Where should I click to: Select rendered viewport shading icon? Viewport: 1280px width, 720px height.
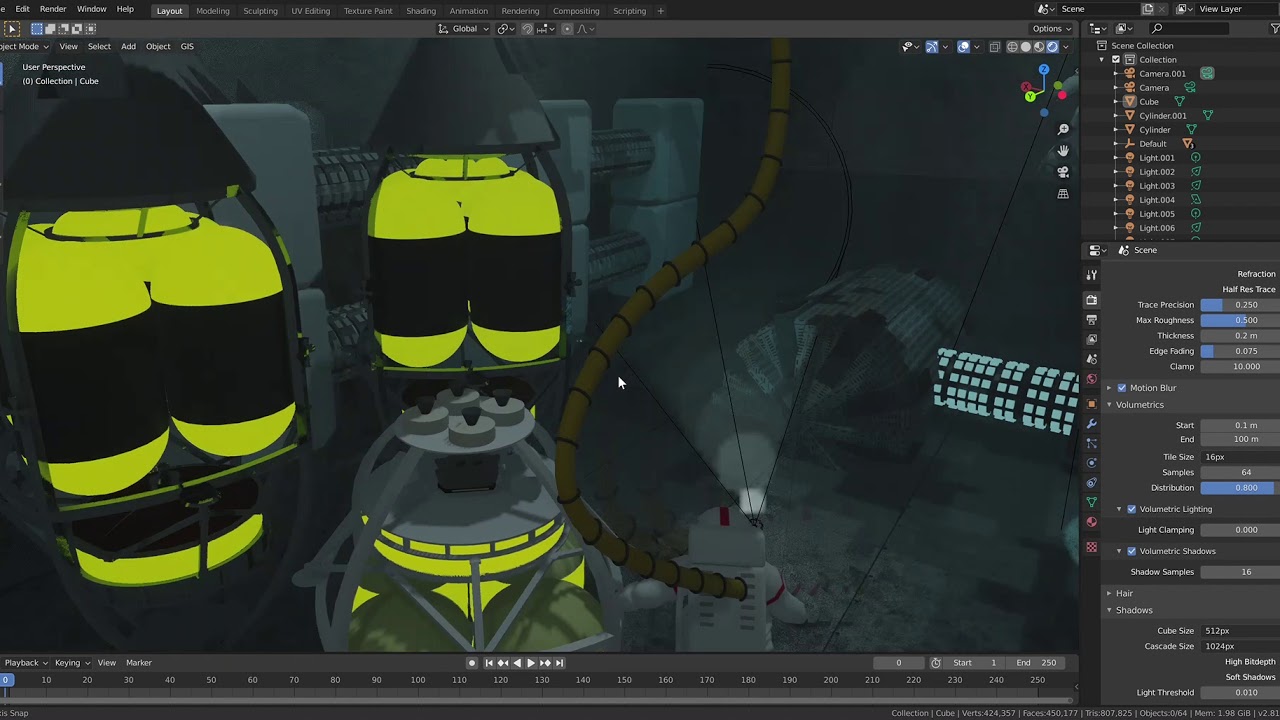1052,47
